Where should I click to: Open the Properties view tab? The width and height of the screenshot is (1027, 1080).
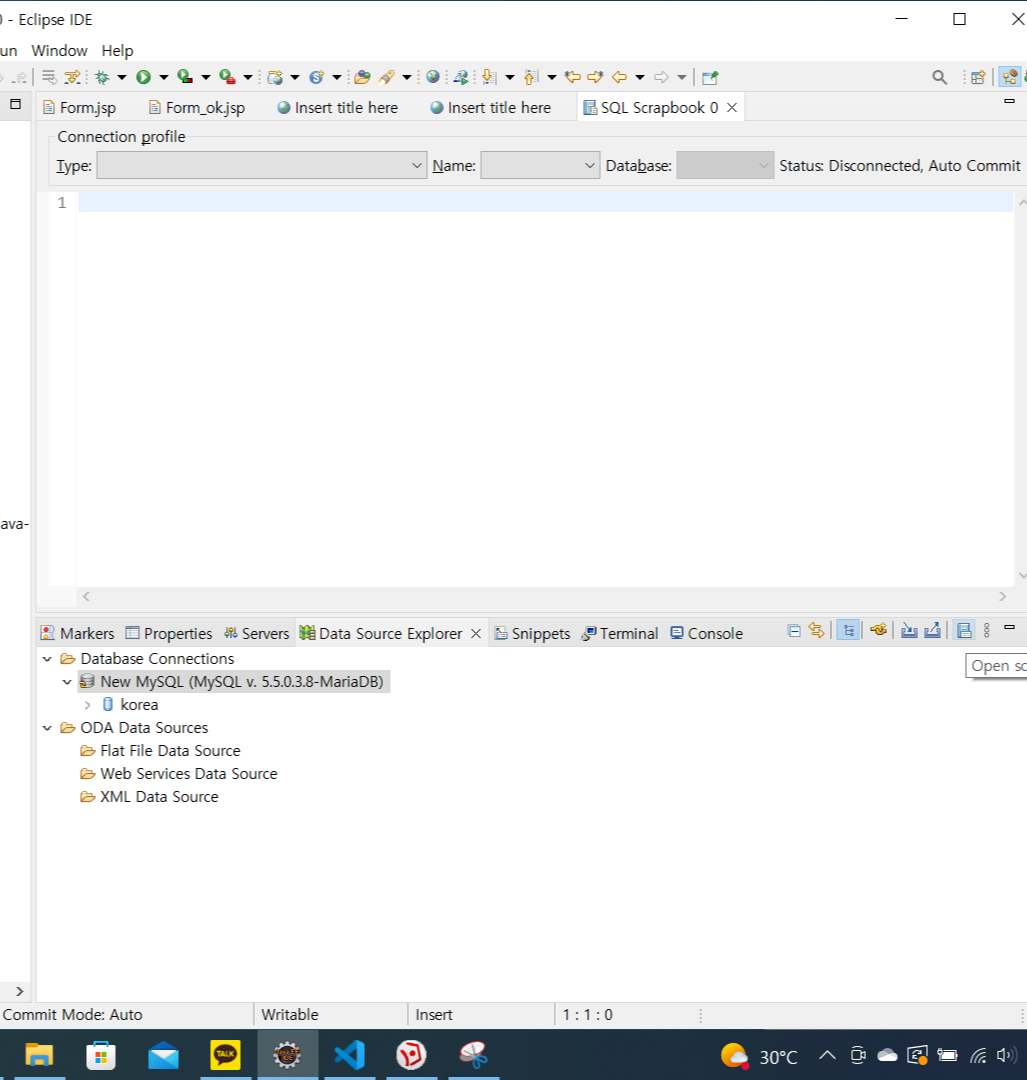(x=169, y=633)
